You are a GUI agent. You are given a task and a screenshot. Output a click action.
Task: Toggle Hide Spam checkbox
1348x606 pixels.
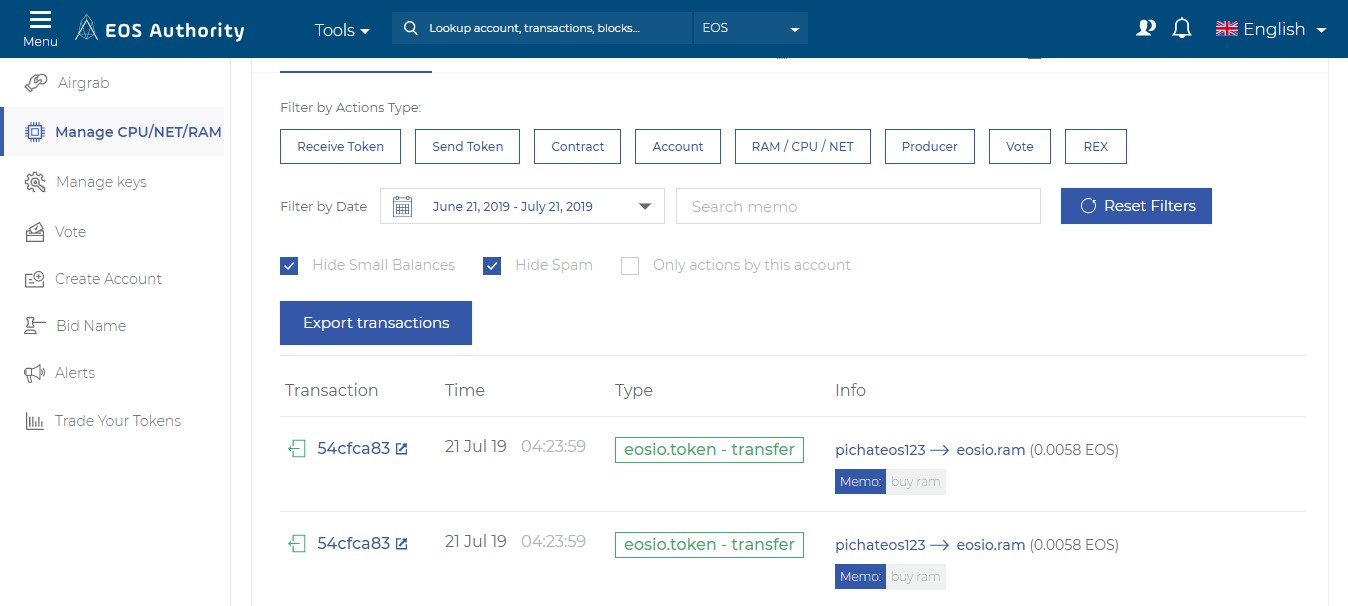[492, 266]
